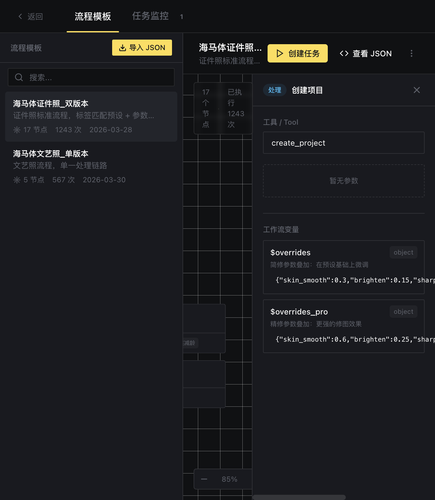The width and height of the screenshot is (435, 500).
Task: Click the 海马体证件照 workflow title in header
Action: (x=230, y=48)
